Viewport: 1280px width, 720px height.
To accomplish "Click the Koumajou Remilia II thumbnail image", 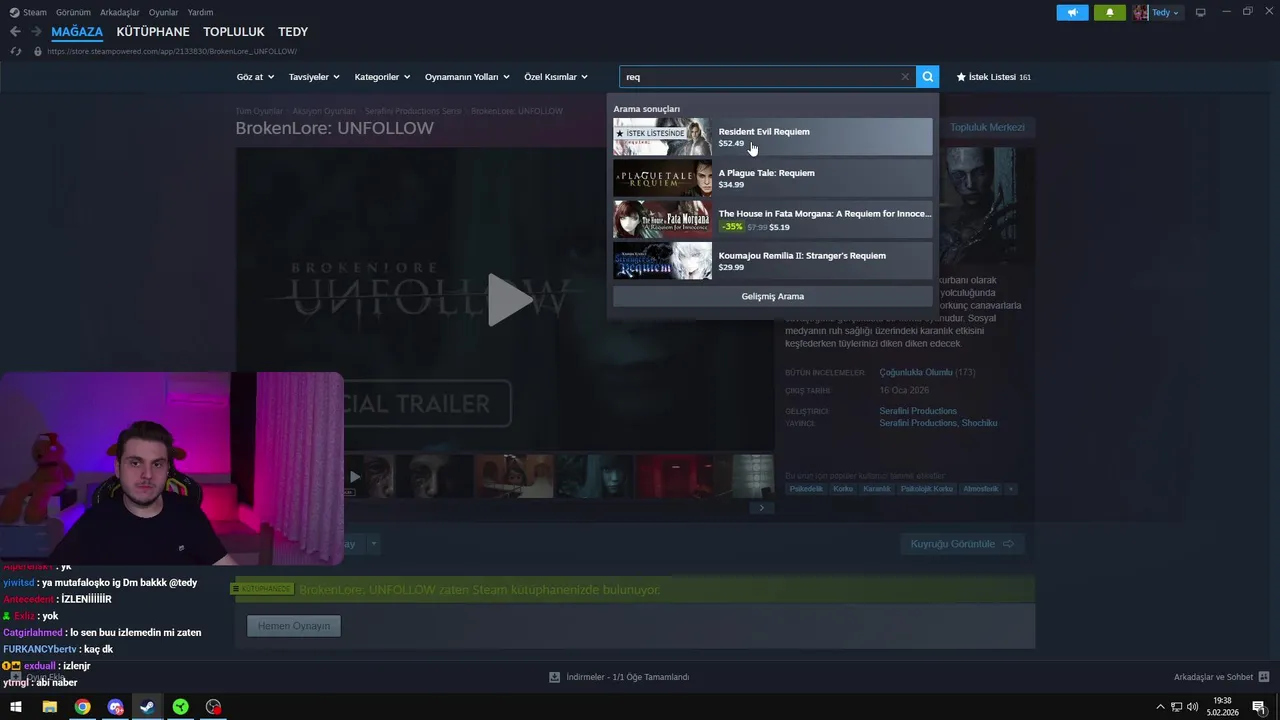I will [x=662, y=261].
